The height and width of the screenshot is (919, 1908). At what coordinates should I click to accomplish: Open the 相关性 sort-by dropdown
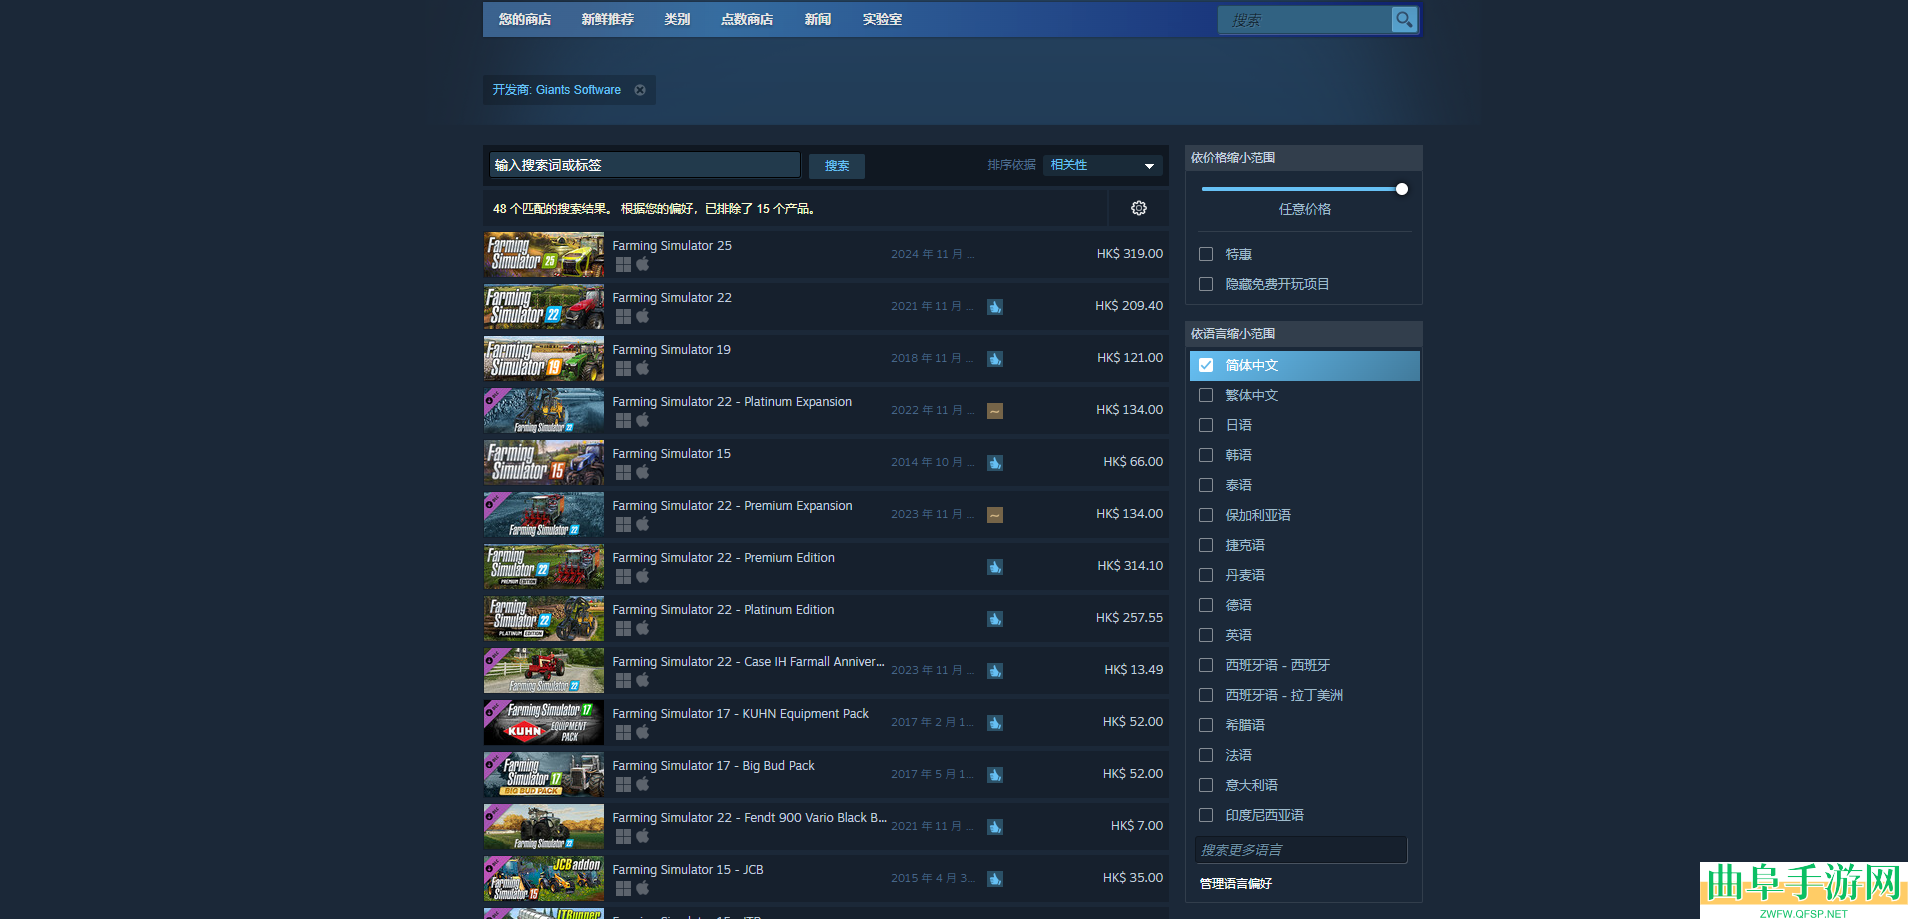[1102, 165]
